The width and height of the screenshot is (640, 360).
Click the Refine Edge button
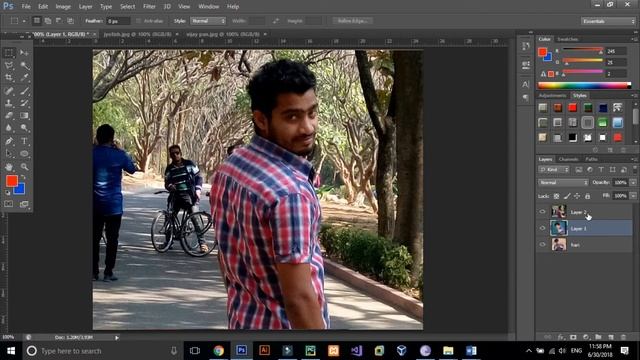tap(352, 21)
